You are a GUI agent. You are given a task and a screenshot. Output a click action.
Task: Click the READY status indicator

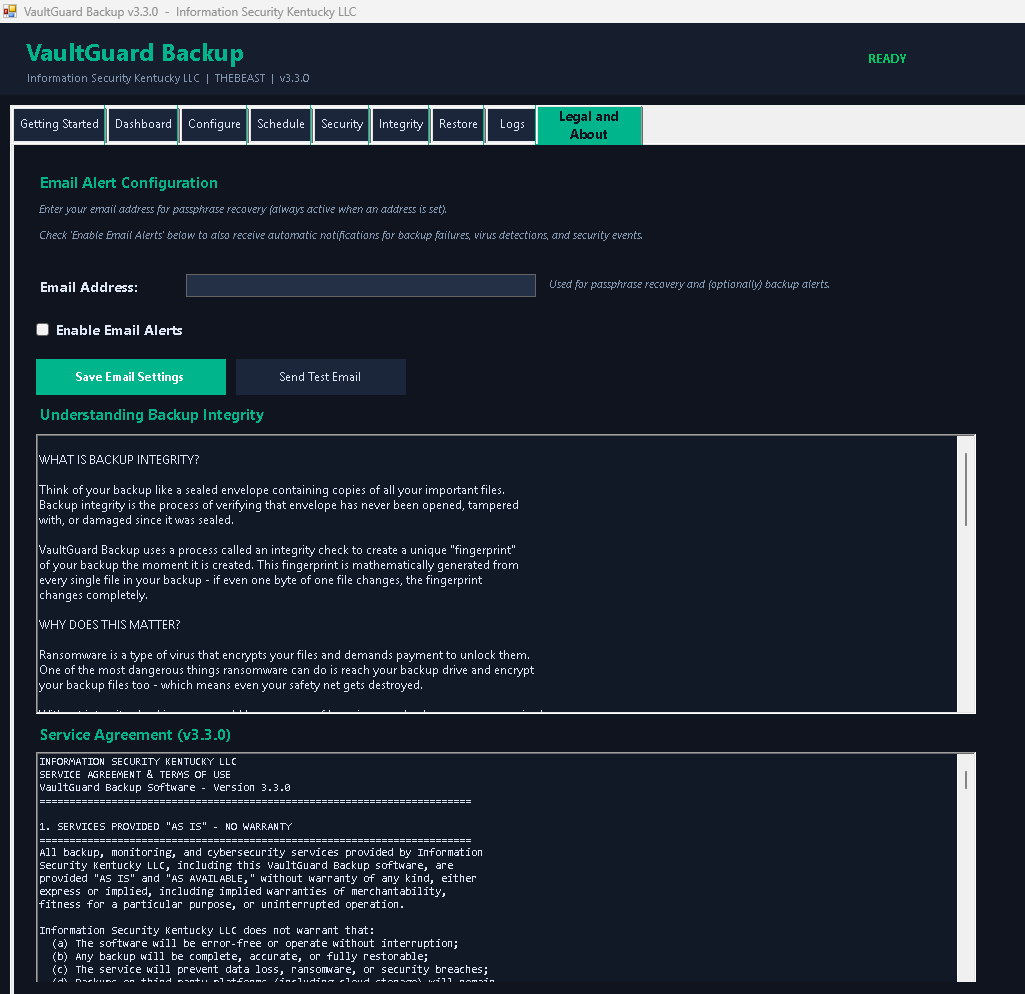point(887,59)
